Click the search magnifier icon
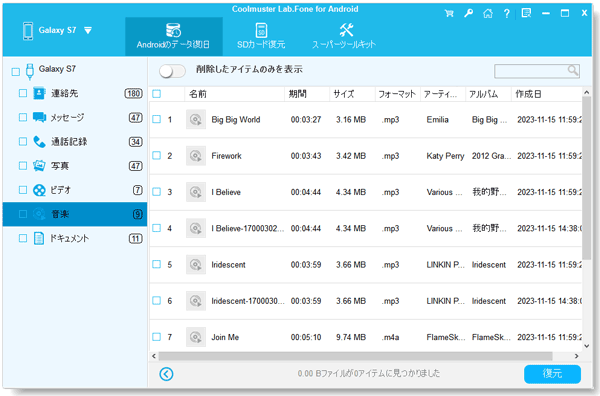The width and height of the screenshot is (600, 396). click(572, 70)
